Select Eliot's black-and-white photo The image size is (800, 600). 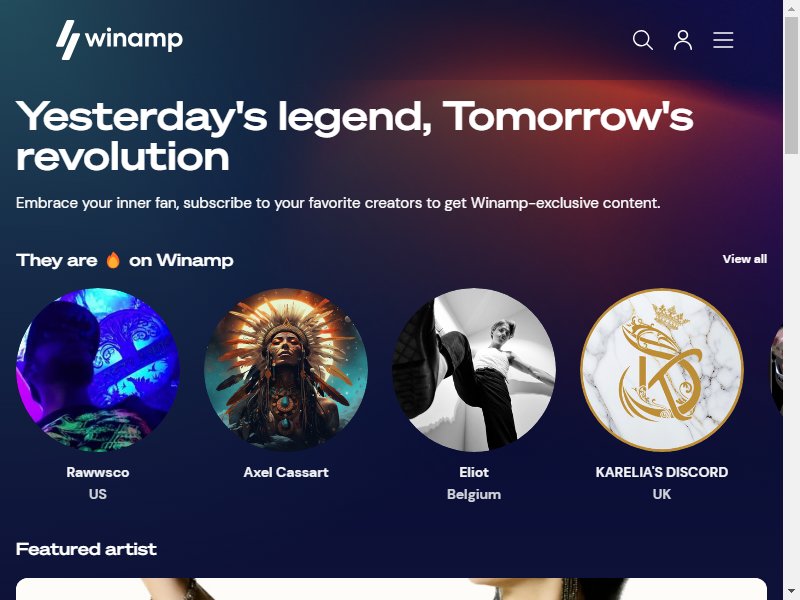474,370
